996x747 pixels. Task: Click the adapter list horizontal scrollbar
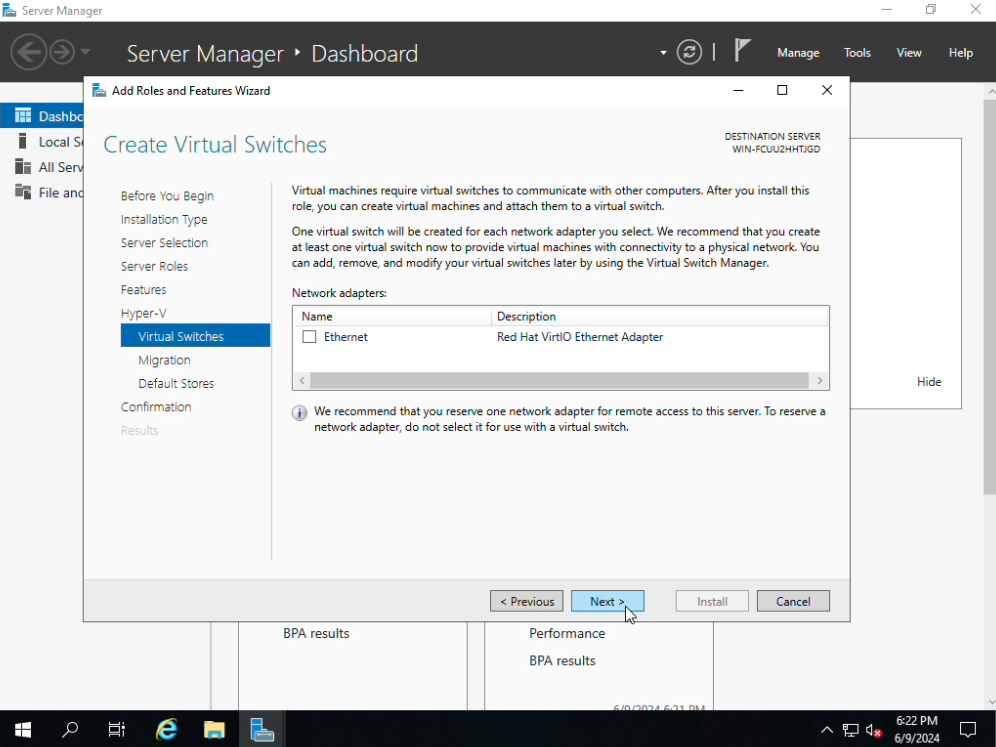coord(559,381)
